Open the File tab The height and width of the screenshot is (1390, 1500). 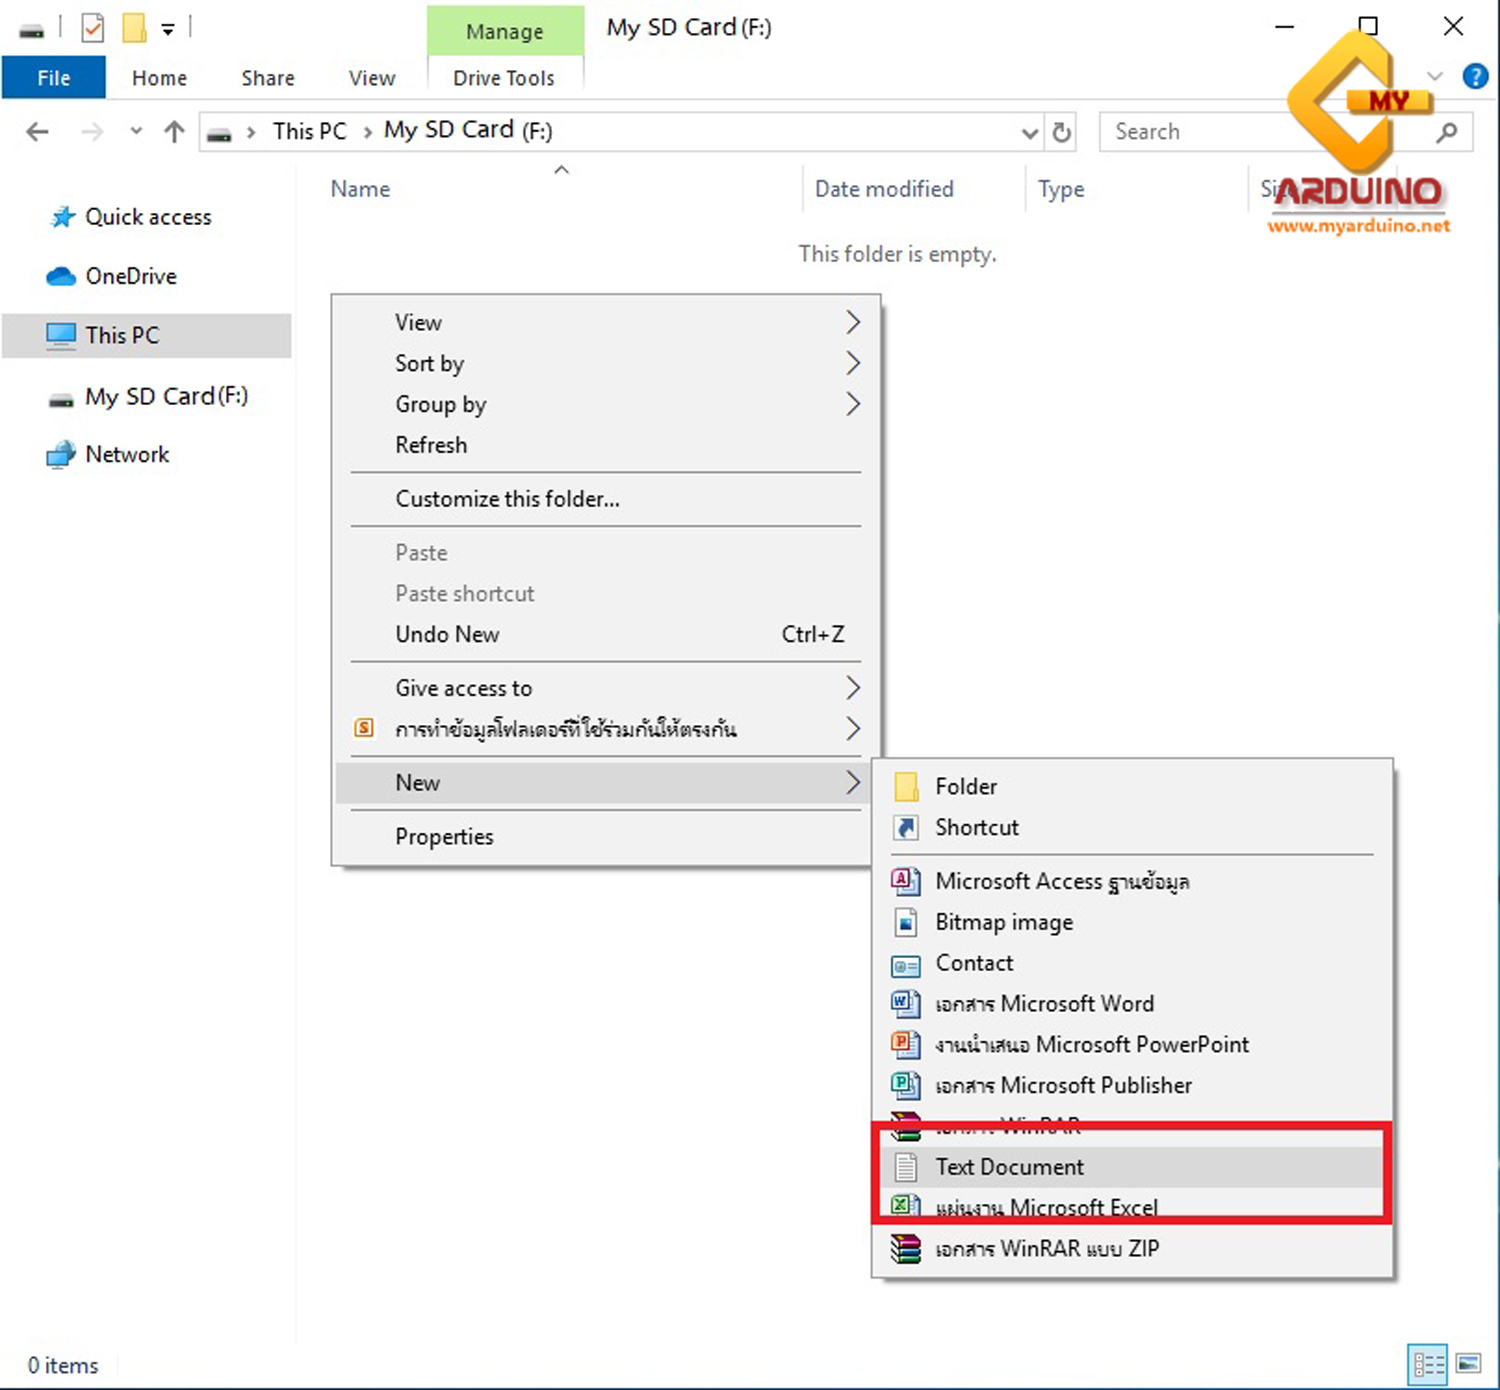point(53,78)
